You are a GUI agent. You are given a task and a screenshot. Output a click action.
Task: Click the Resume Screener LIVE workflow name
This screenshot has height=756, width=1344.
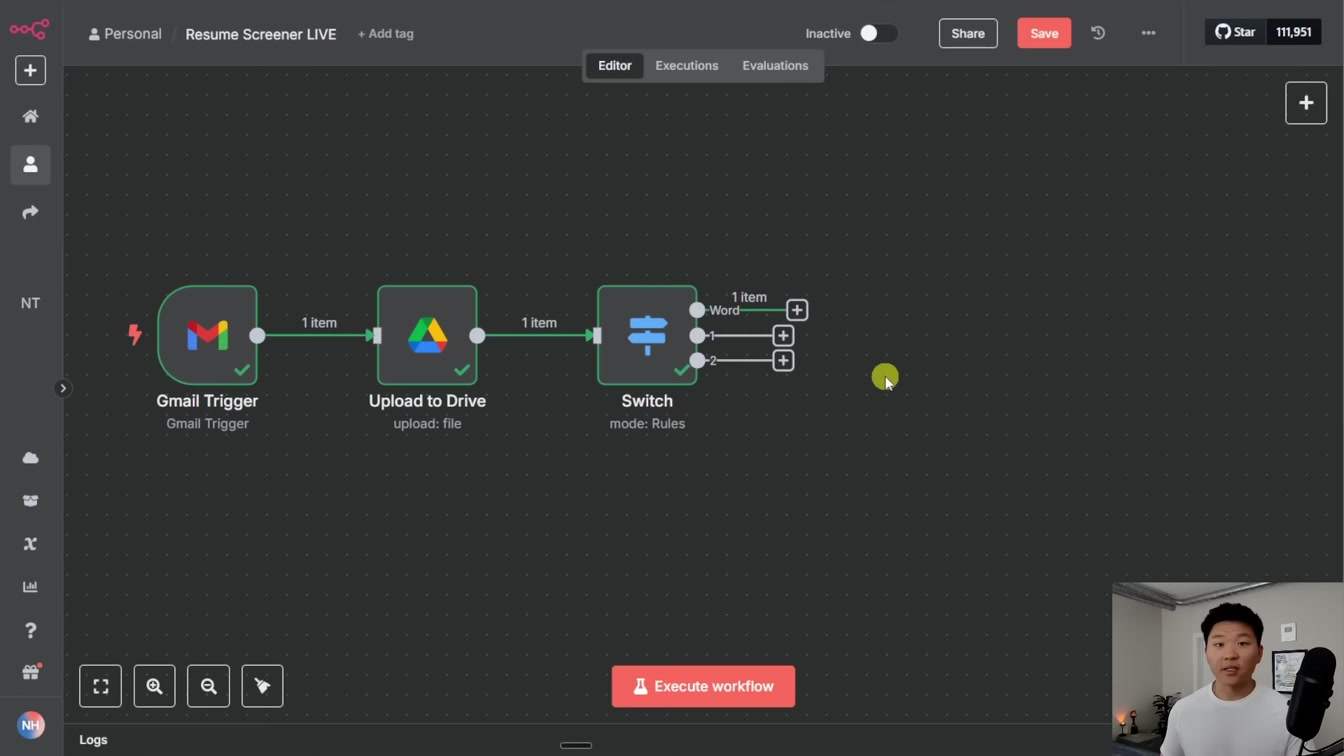(261, 34)
